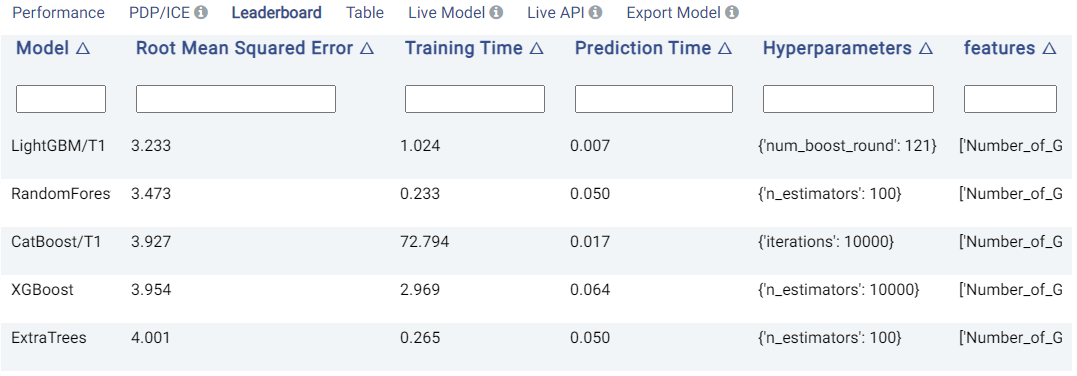This screenshot has width=1077, height=376.
Task: Sort by Prediction Time triangle icon
Action: pos(725,49)
